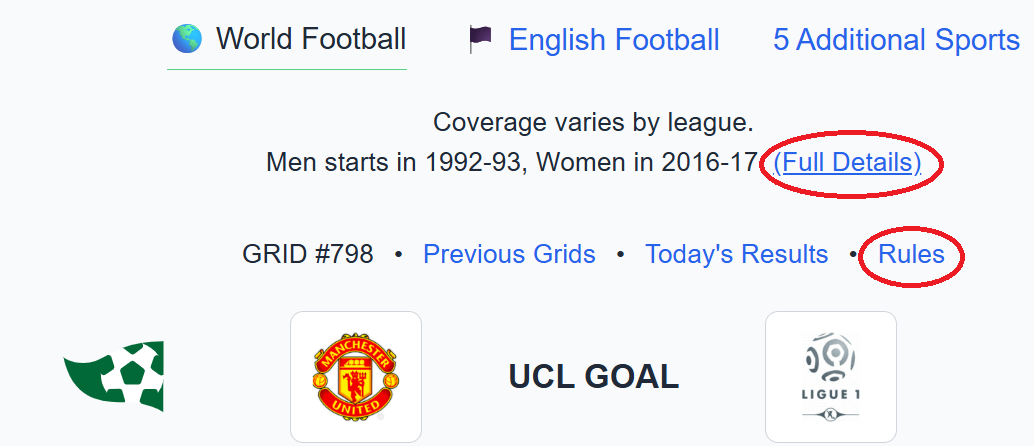Viewport: 1034px width, 446px height.
Task: Click the "Coverage varies by league." text
Action: [x=593, y=123]
